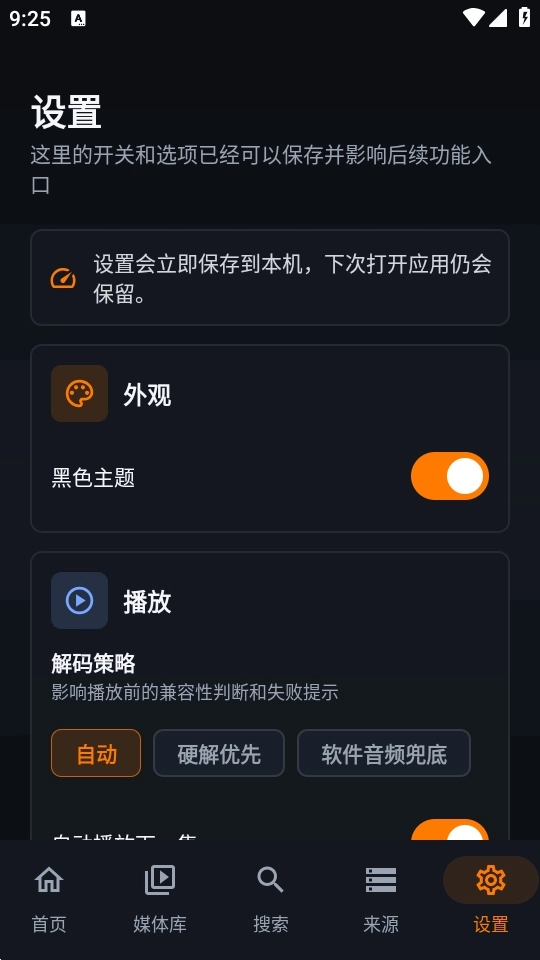Tap the search magnifier icon 搜索
This screenshot has width=540, height=960.
270,880
